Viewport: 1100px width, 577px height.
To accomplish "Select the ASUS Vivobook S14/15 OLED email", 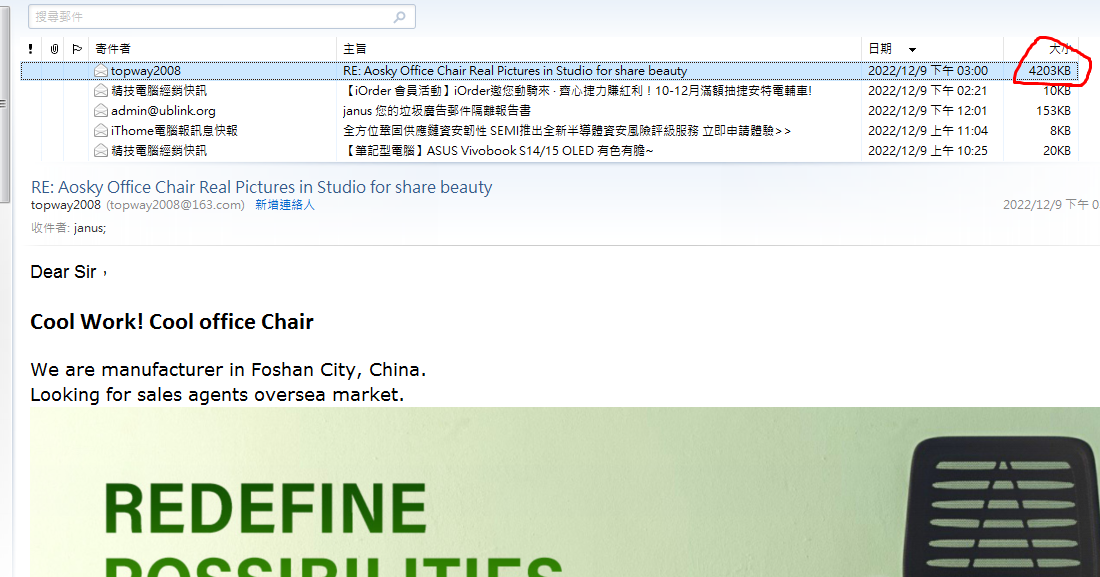I will [x=498, y=151].
